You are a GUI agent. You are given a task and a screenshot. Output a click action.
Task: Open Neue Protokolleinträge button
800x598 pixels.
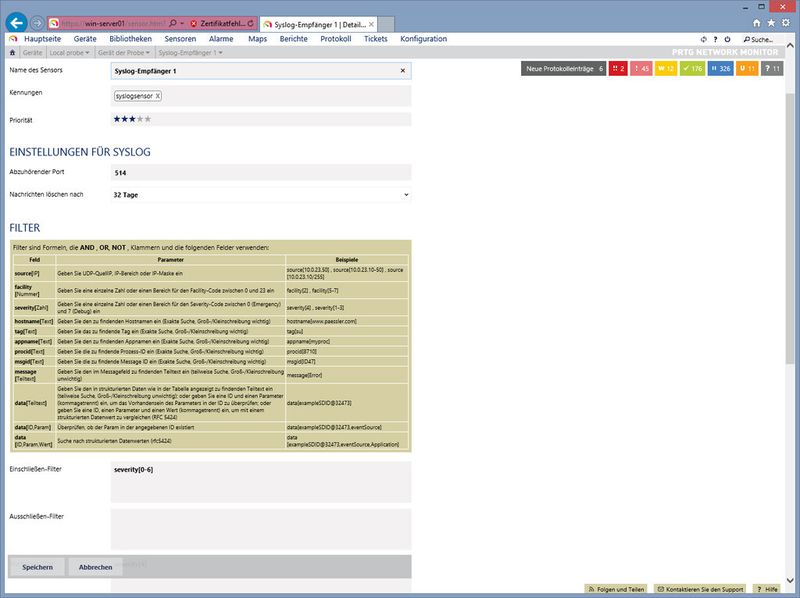(x=564, y=68)
